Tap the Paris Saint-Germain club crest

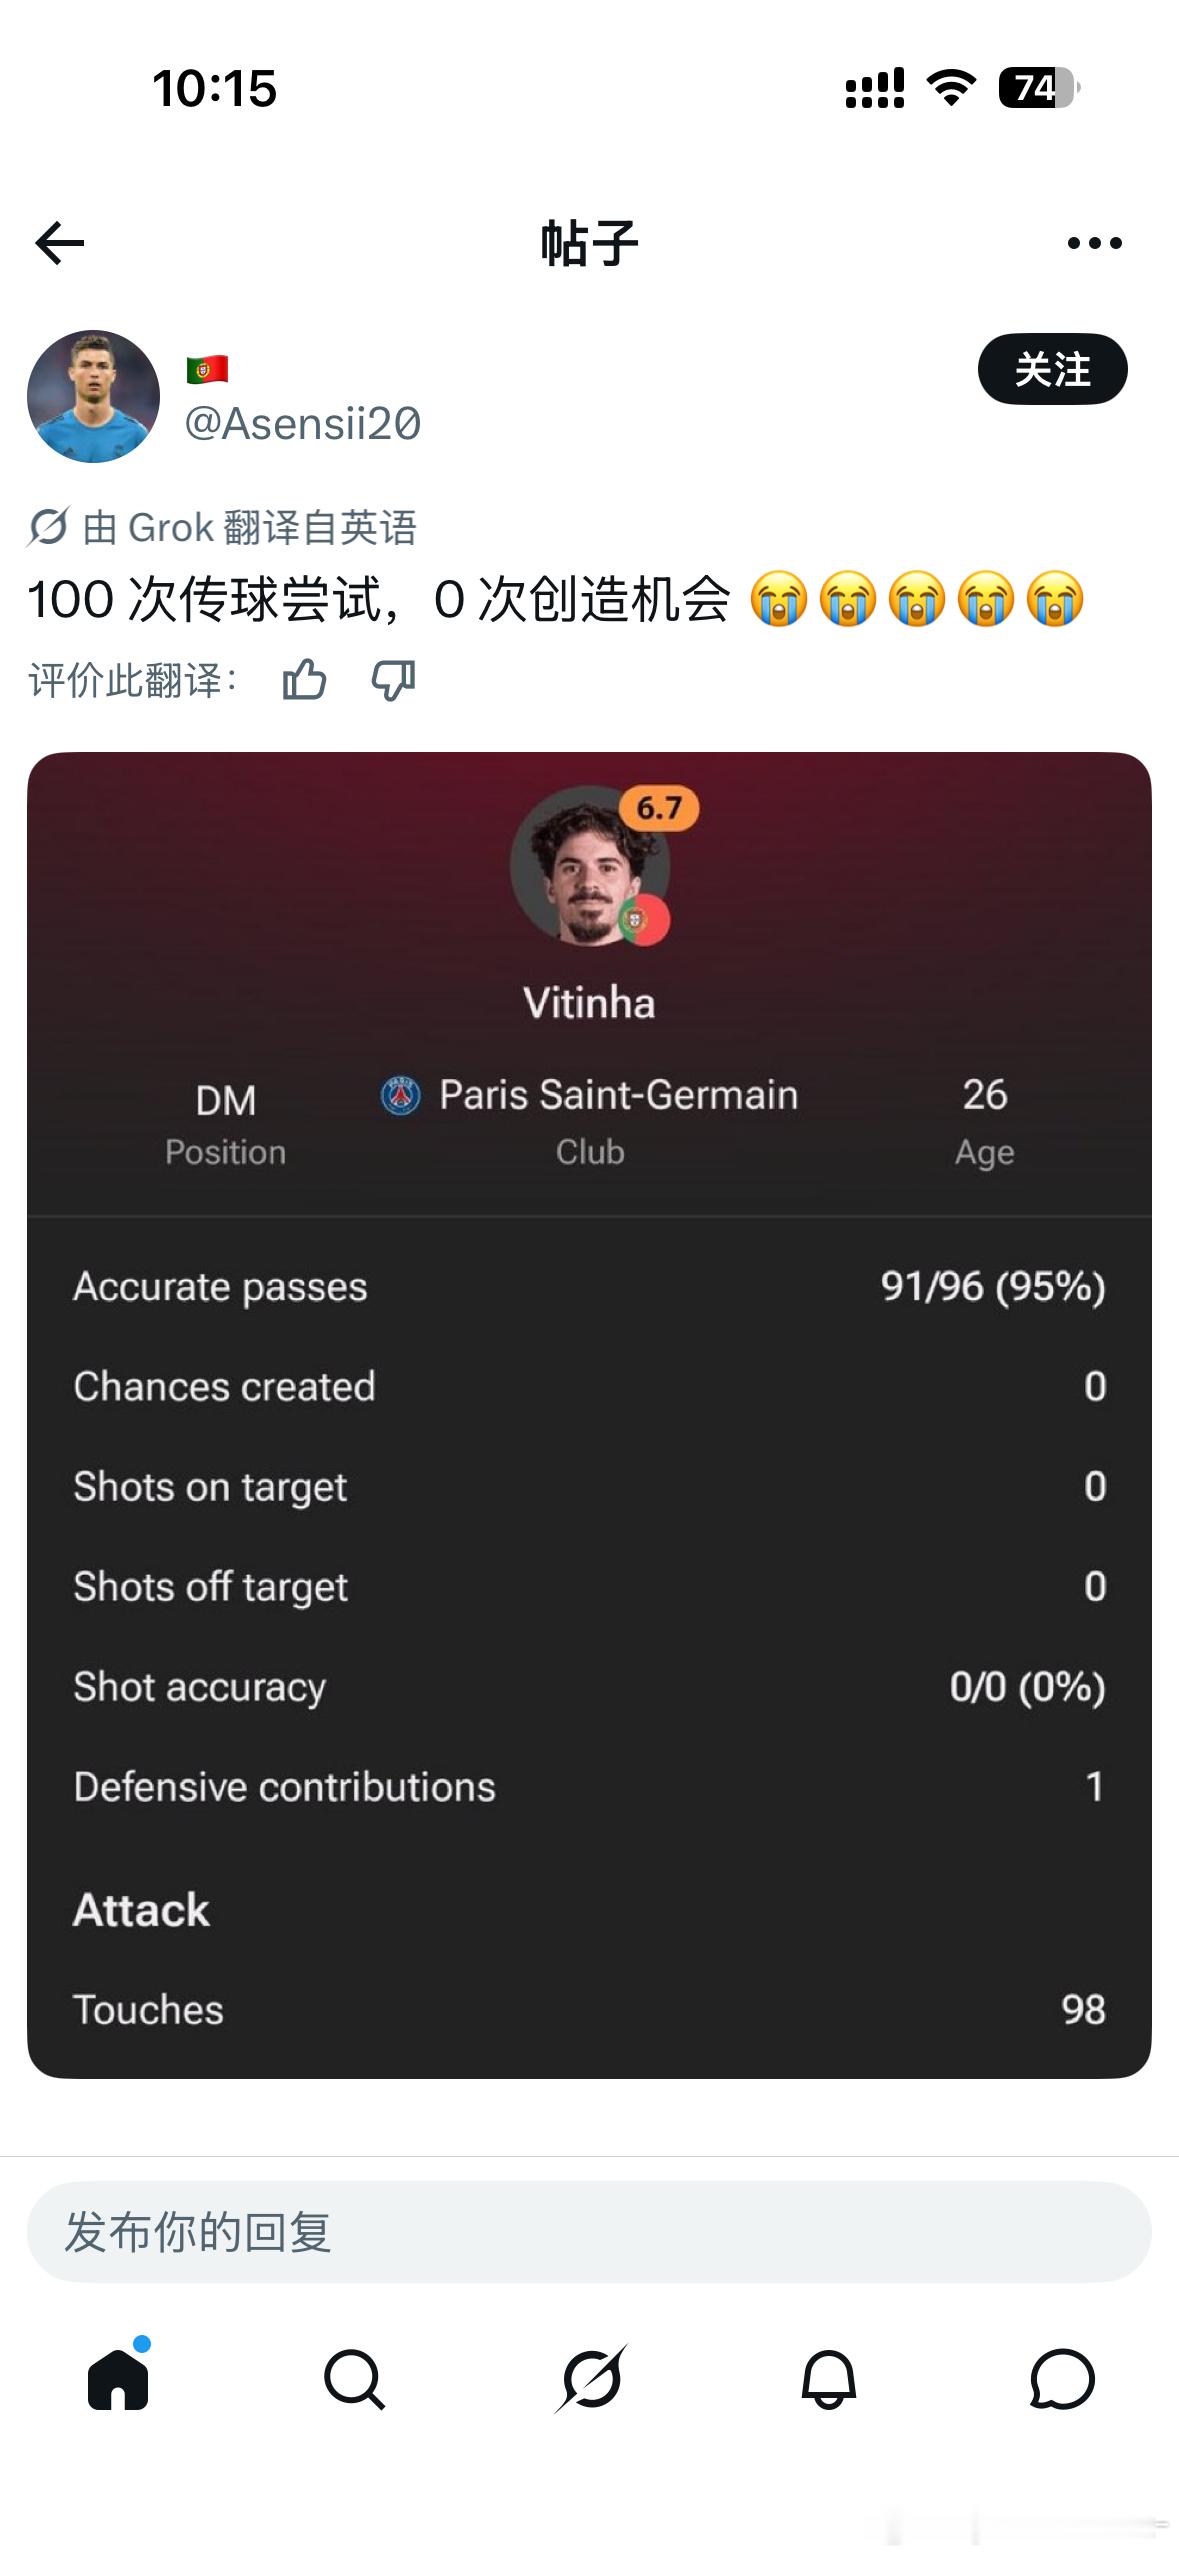click(401, 1096)
